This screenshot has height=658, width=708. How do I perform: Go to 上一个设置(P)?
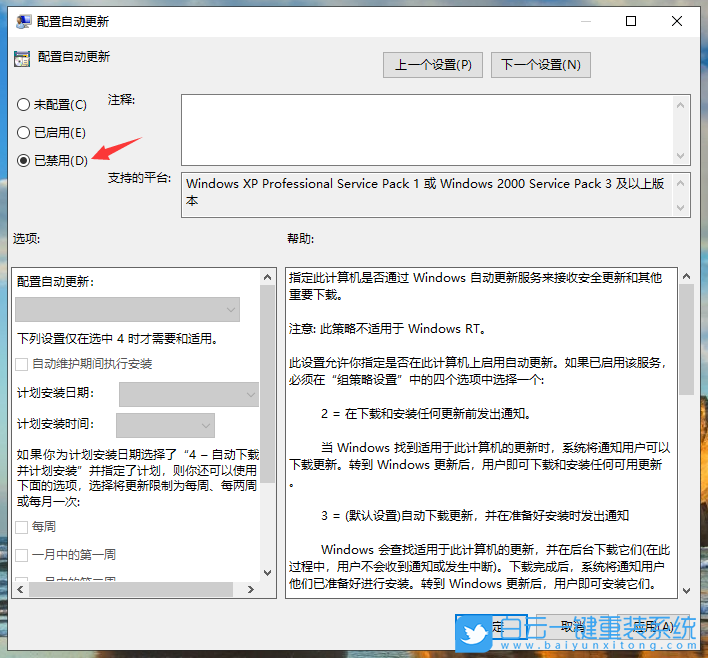tap(433, 65)
